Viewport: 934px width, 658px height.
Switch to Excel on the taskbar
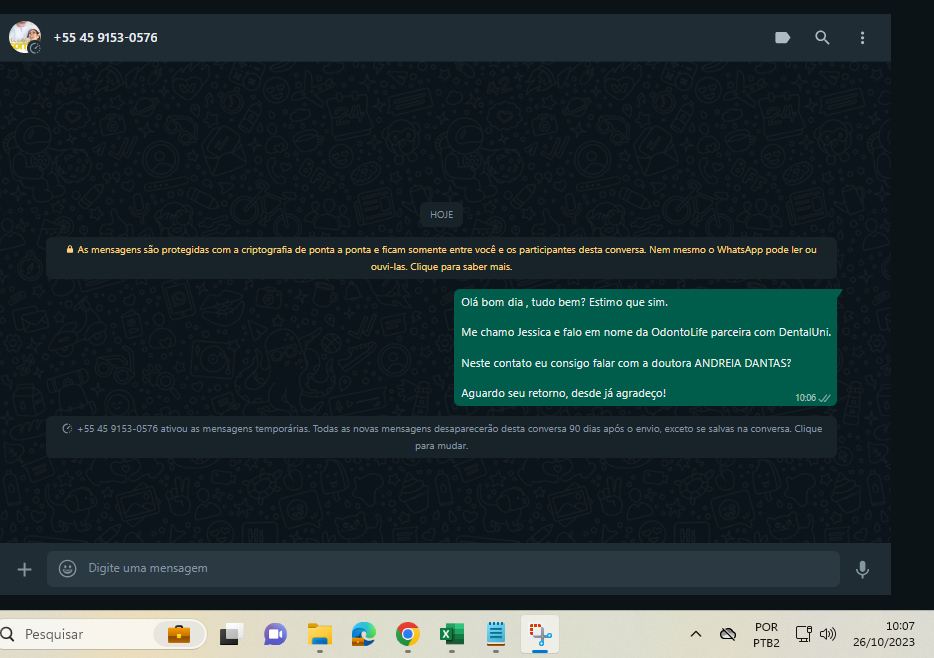452,635
